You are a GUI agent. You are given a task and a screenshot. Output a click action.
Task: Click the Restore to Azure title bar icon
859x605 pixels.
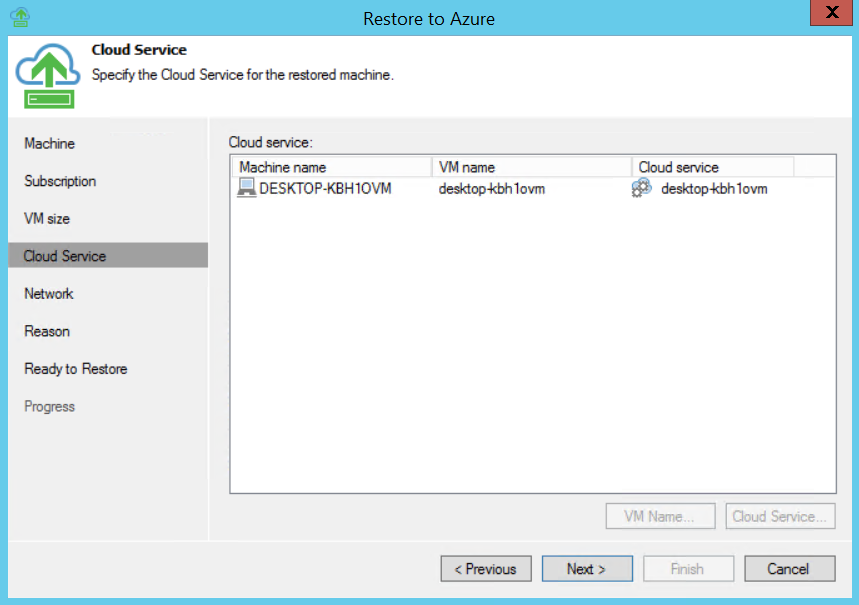pos(20,17)
